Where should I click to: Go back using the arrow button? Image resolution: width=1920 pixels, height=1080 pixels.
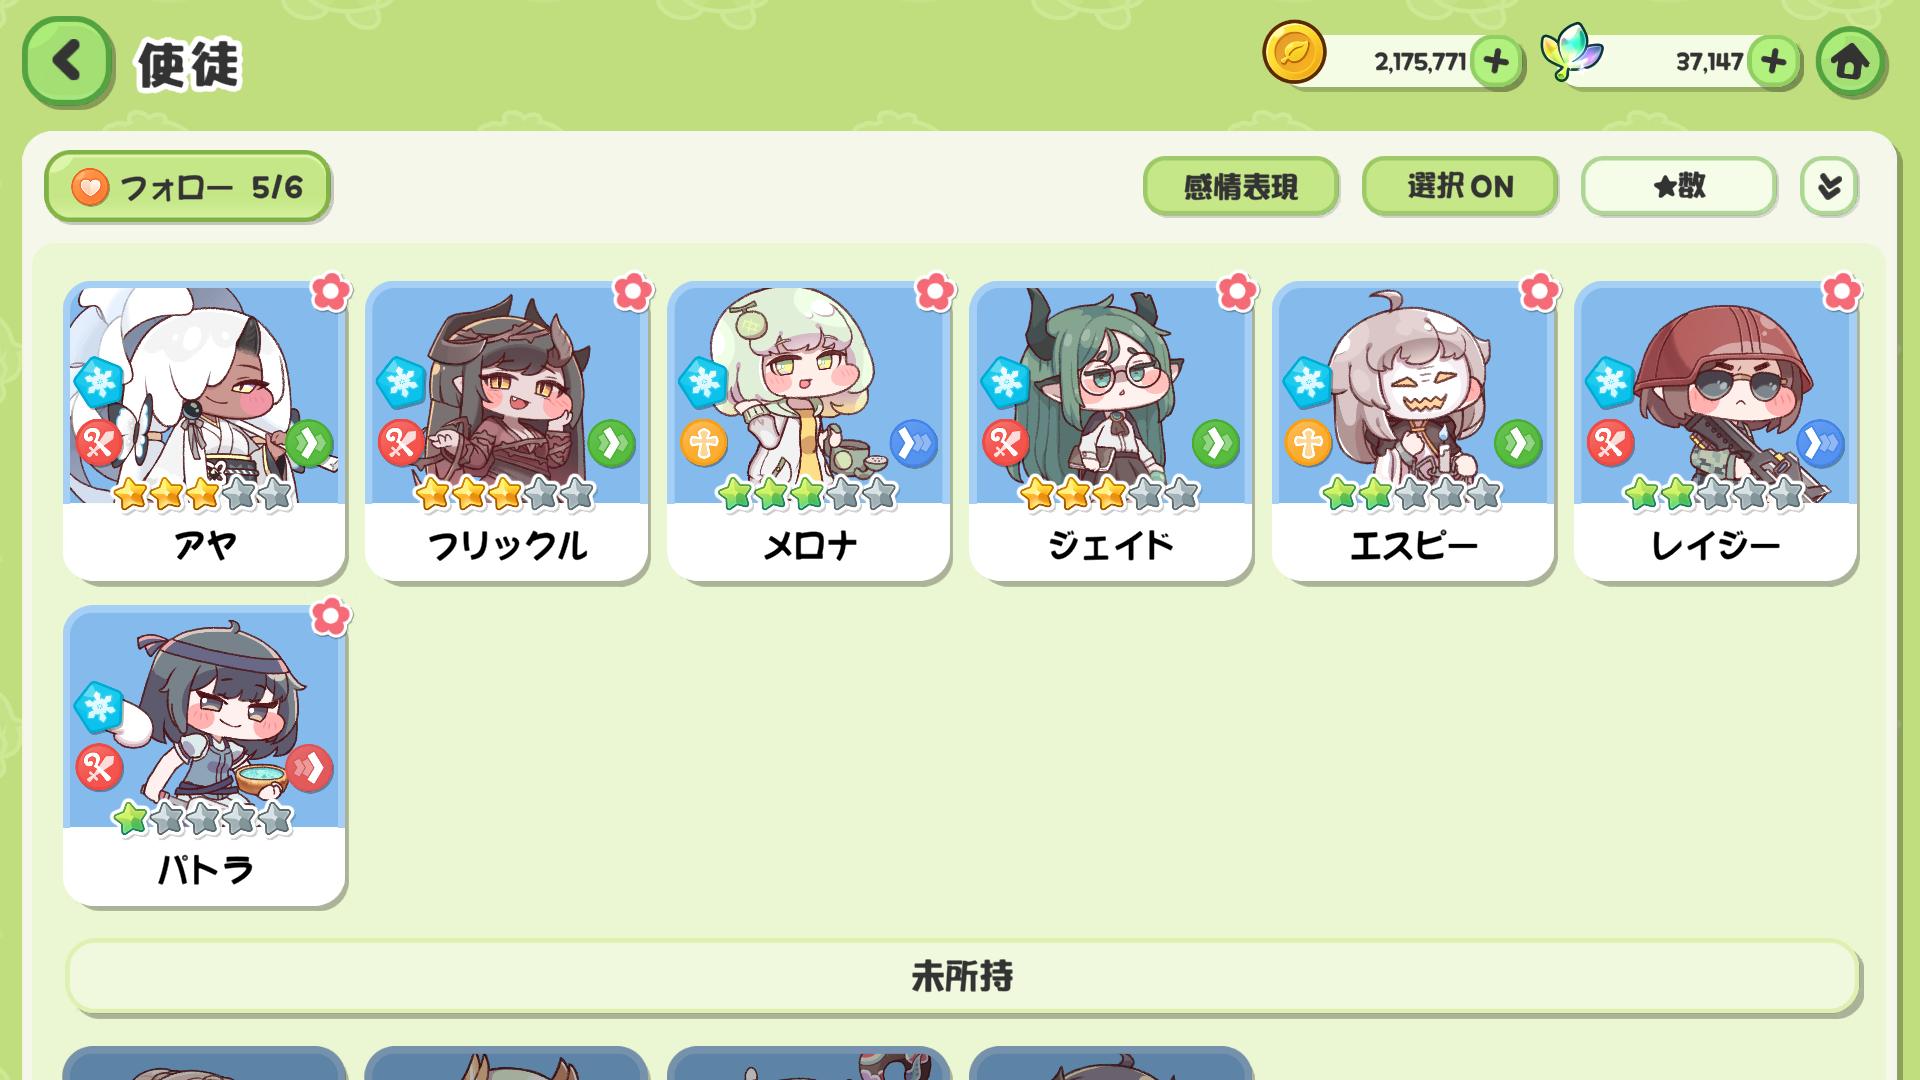click(x=67, y=62)
